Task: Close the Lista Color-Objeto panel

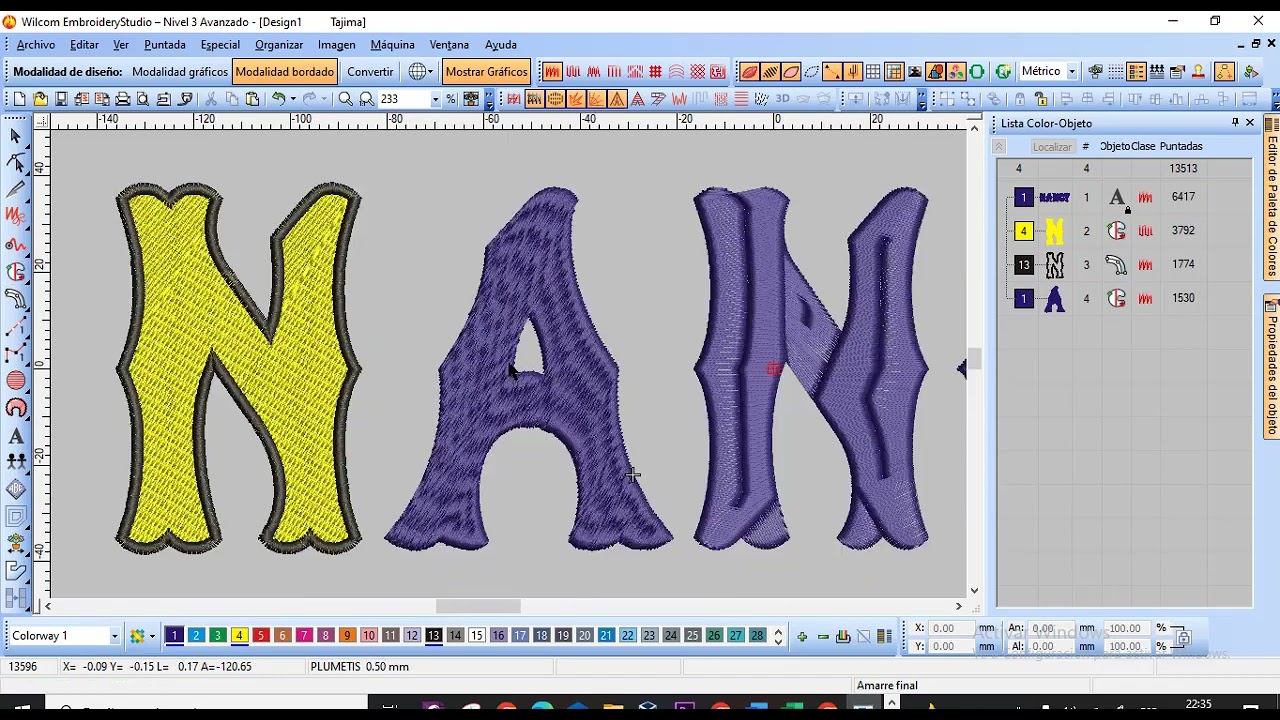Action: 1250,123
